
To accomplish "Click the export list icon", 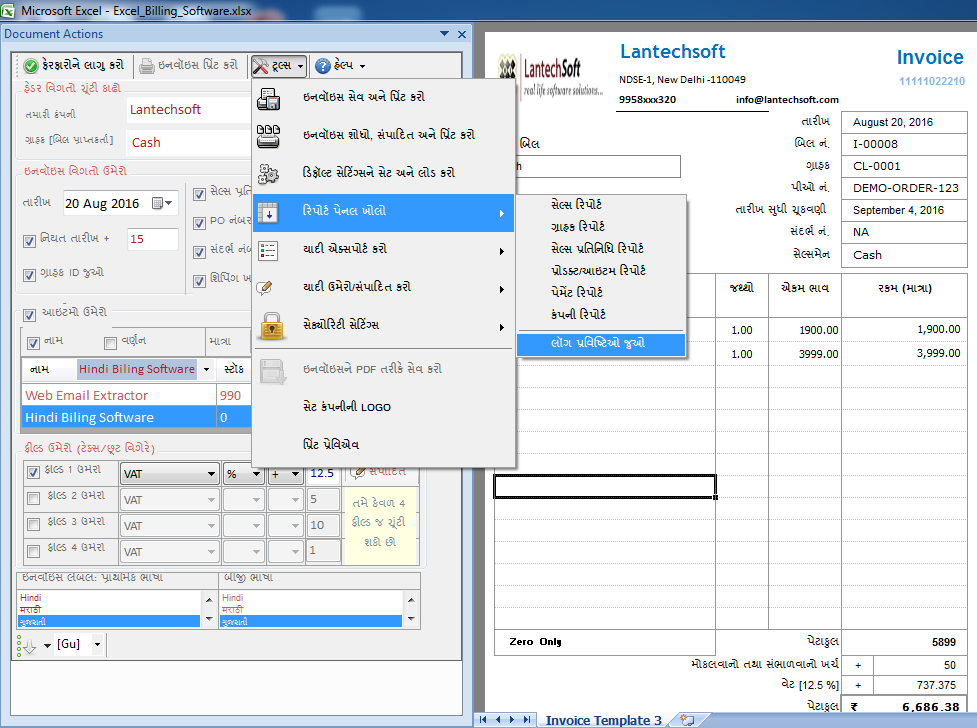I will 269,251.
